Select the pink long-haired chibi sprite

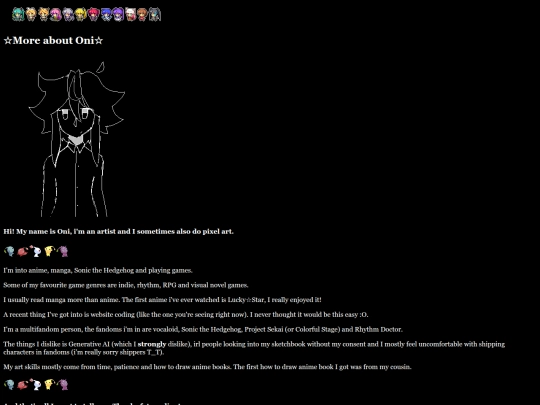(56, 14)
